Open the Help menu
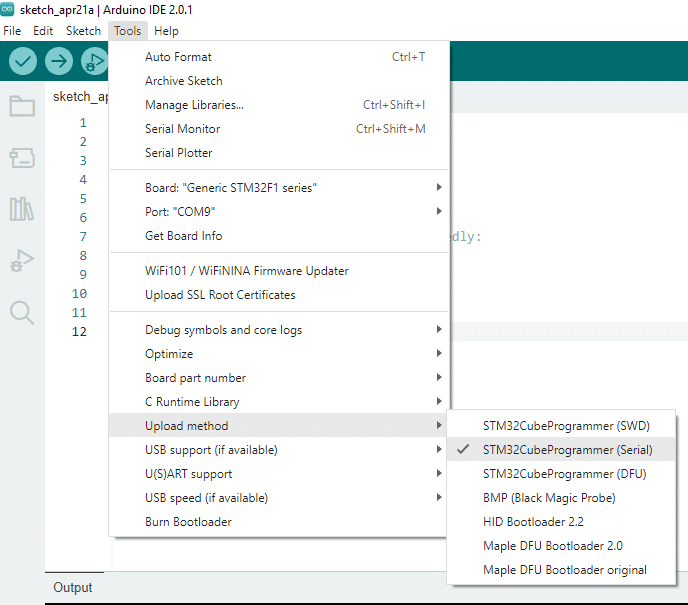The width and height of the screenshot is (688, 605). click(166, 31)
